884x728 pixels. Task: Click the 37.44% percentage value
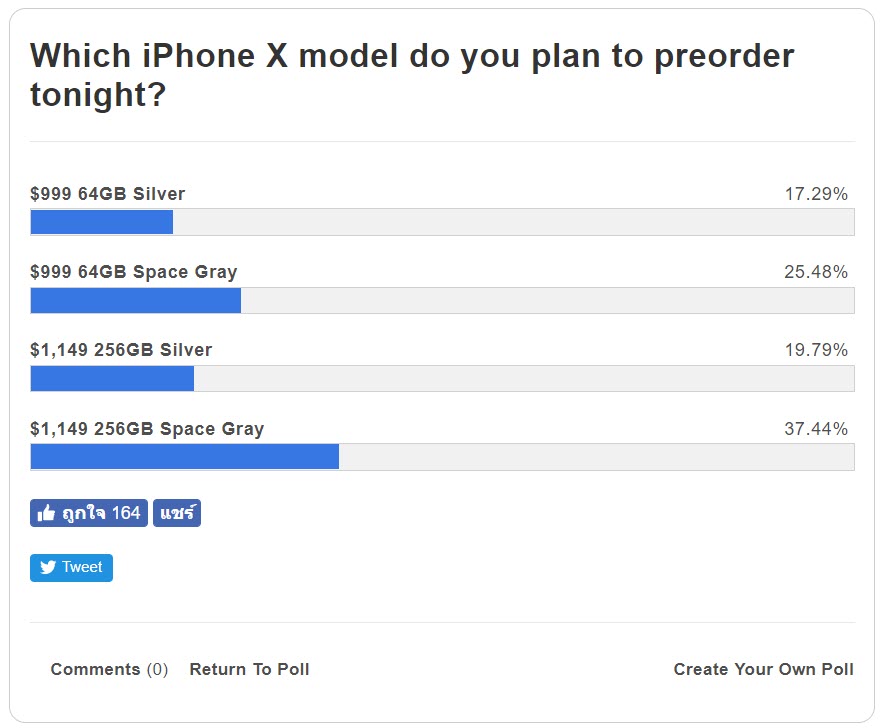point(822,428)
